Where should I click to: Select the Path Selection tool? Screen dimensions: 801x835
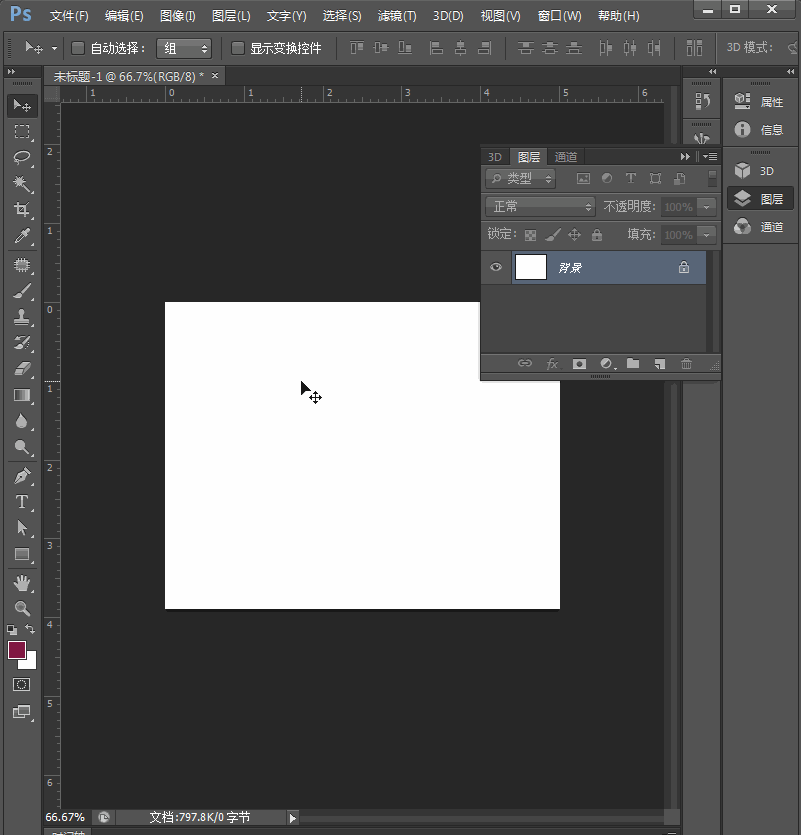22,528
